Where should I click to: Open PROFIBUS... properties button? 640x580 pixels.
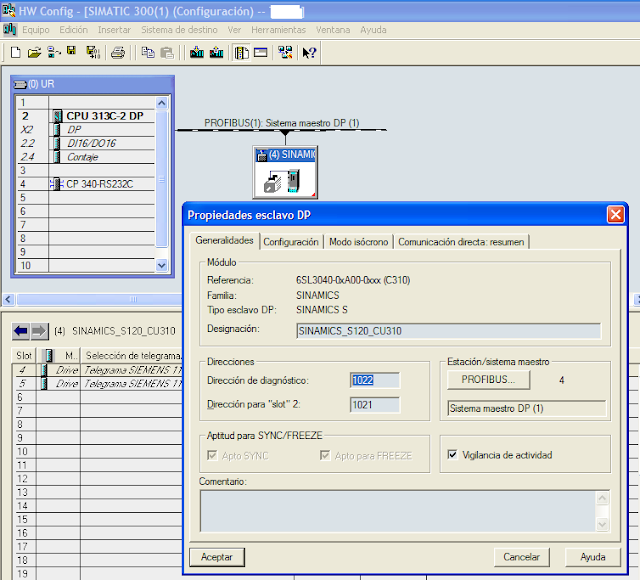[x=489, y=380]
